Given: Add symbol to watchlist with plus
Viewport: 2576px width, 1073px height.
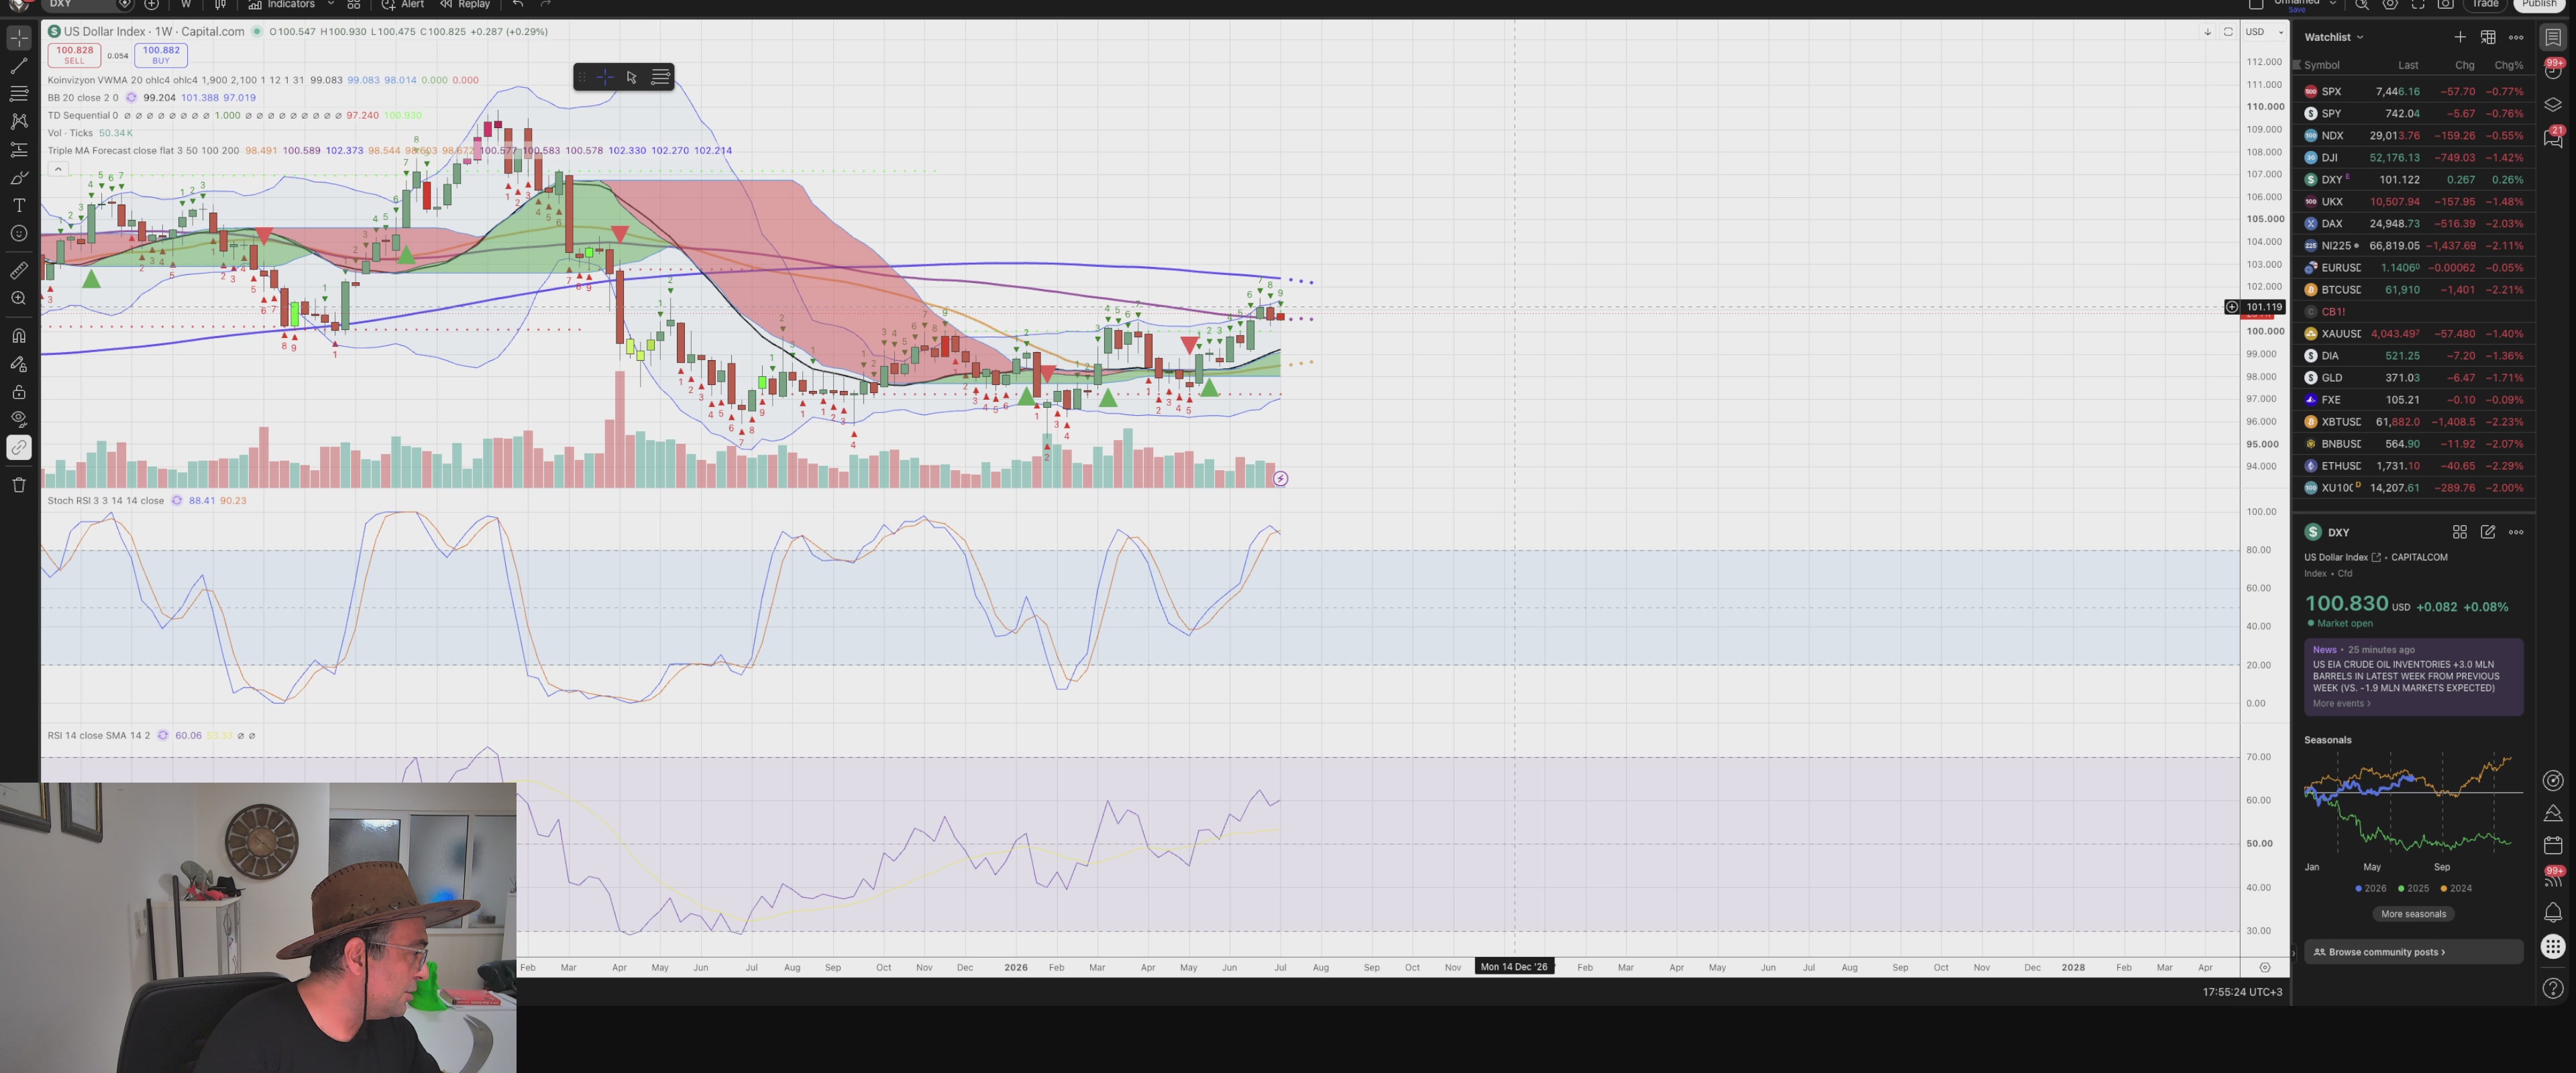Looking at the screenshot, I should [x=2460, y=37].
